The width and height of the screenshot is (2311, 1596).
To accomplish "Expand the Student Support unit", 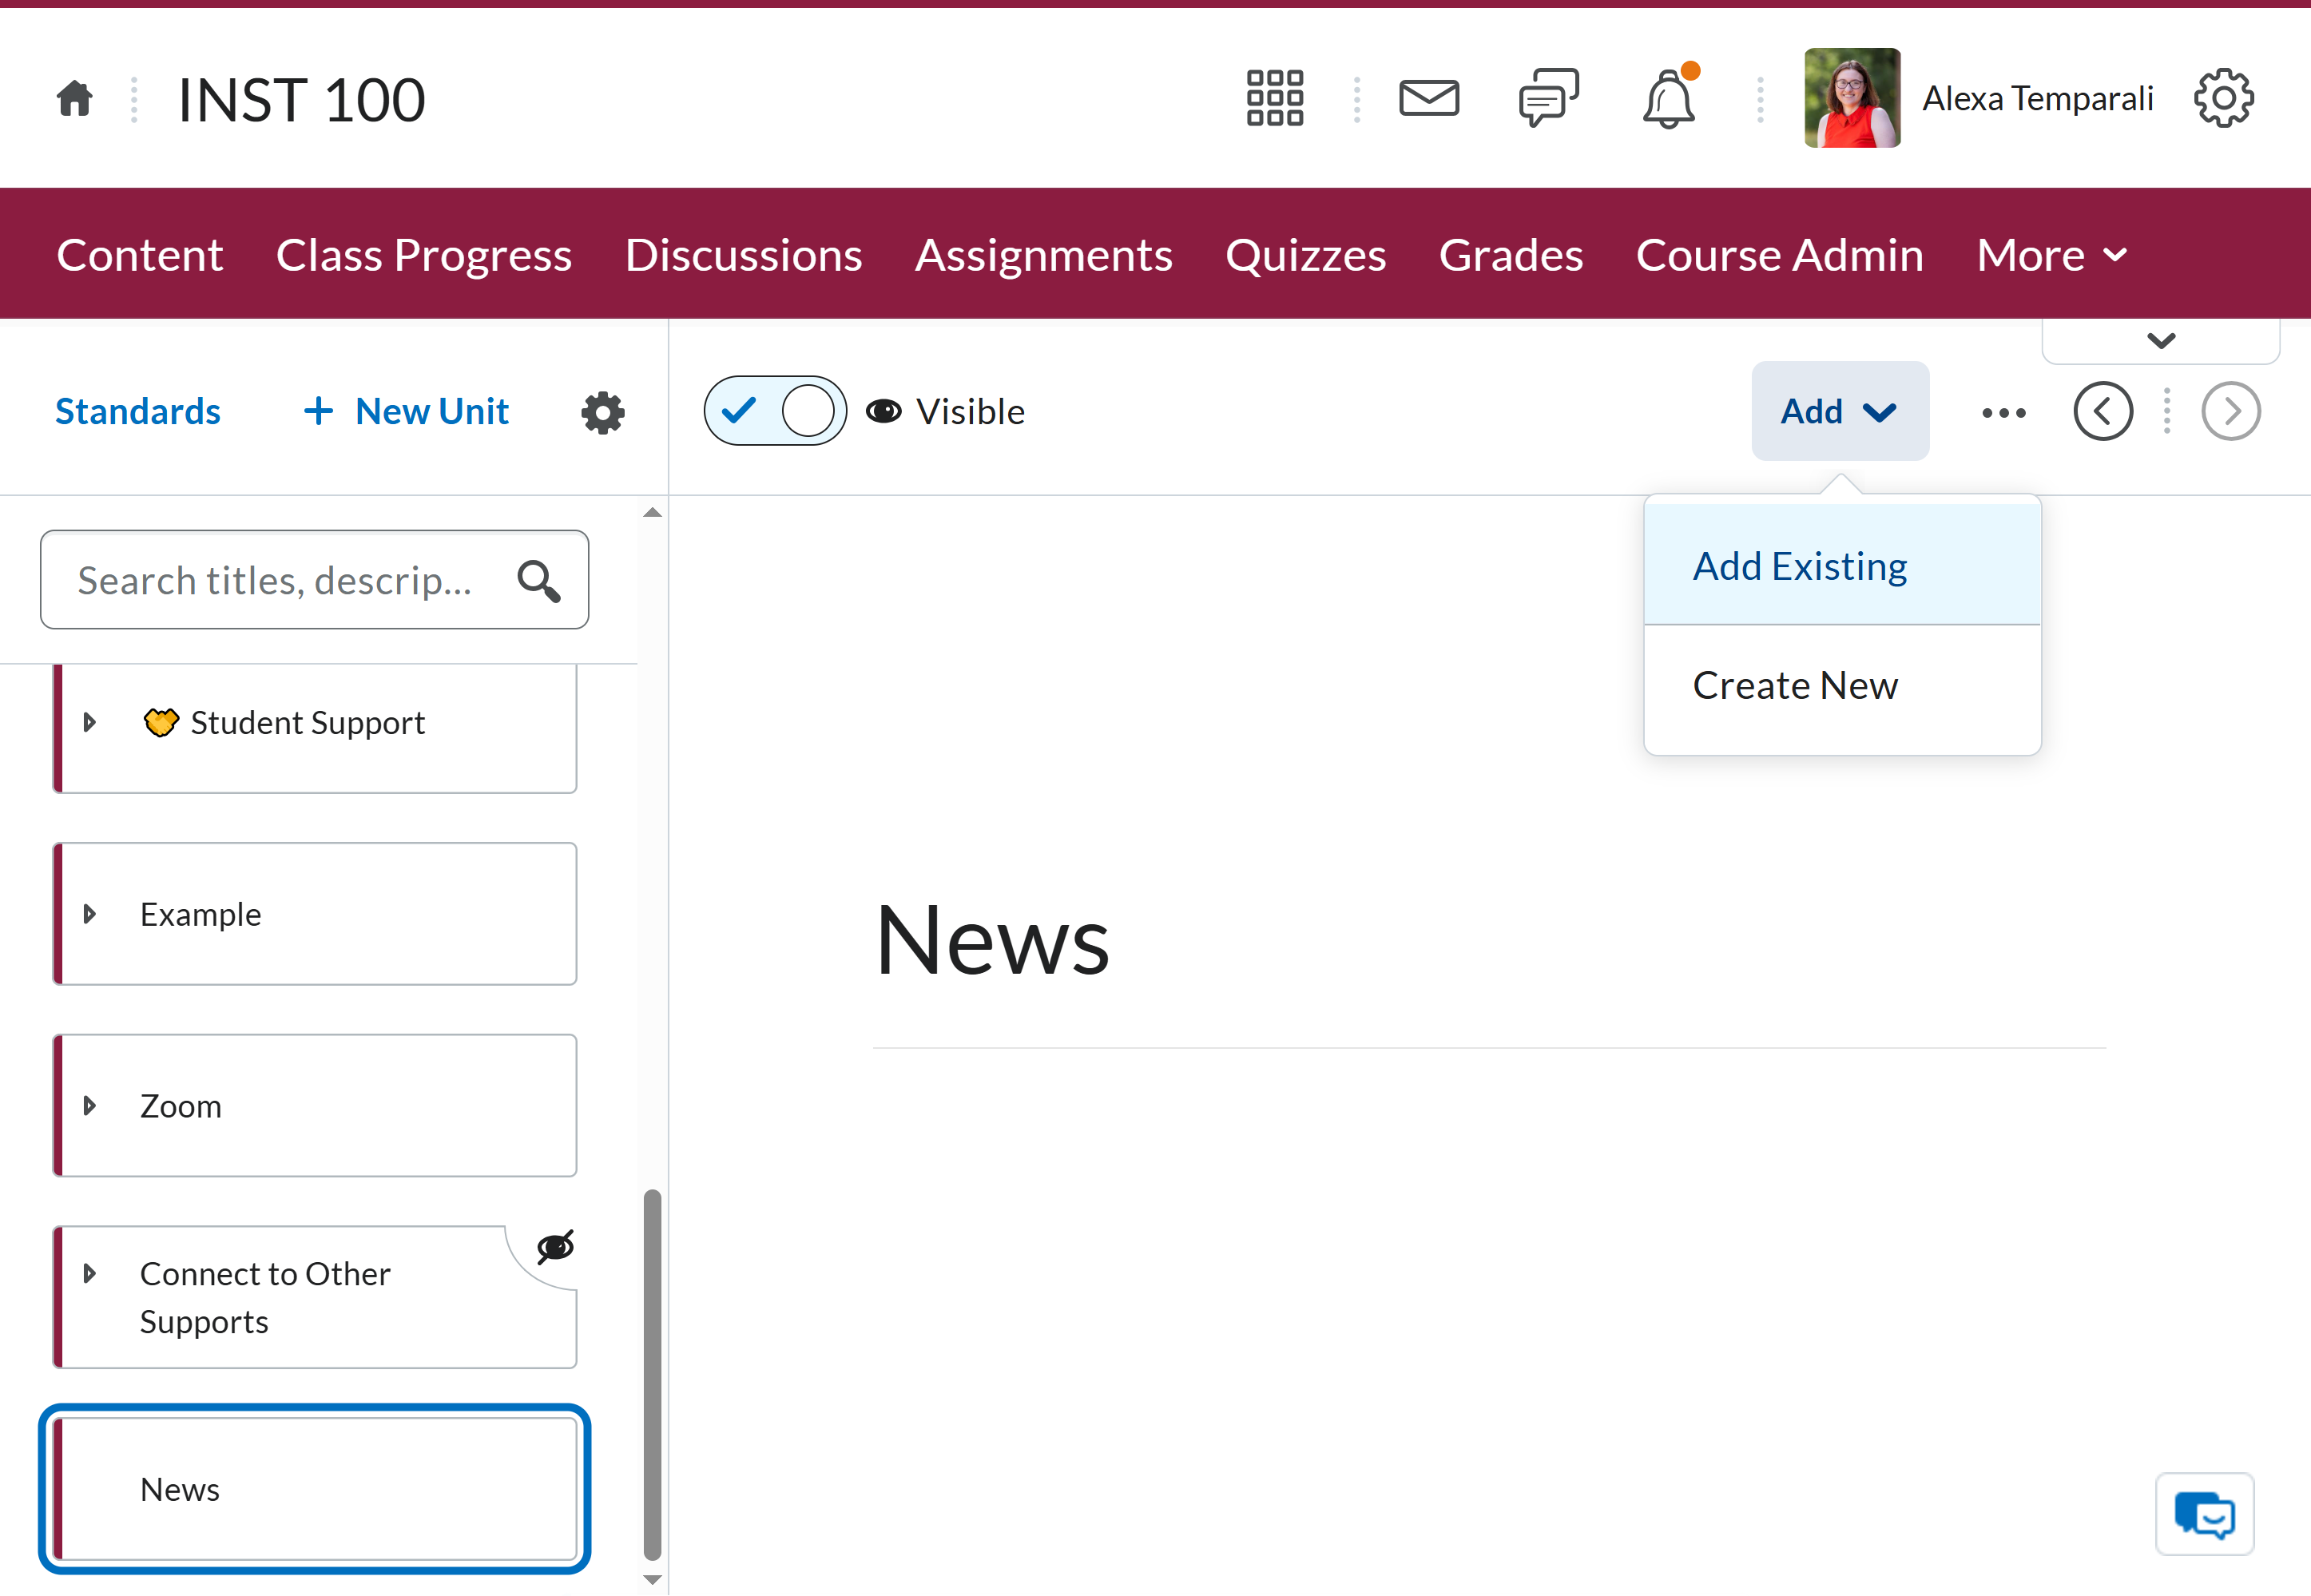I will (90, 722).
